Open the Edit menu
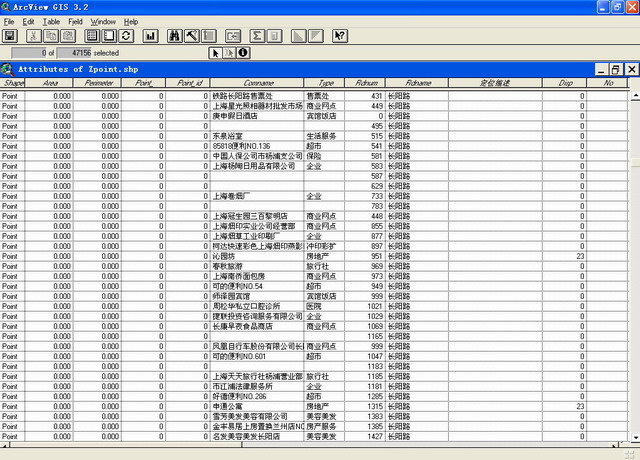This screenshot has width=640, height=460. [x=28, y=22]
